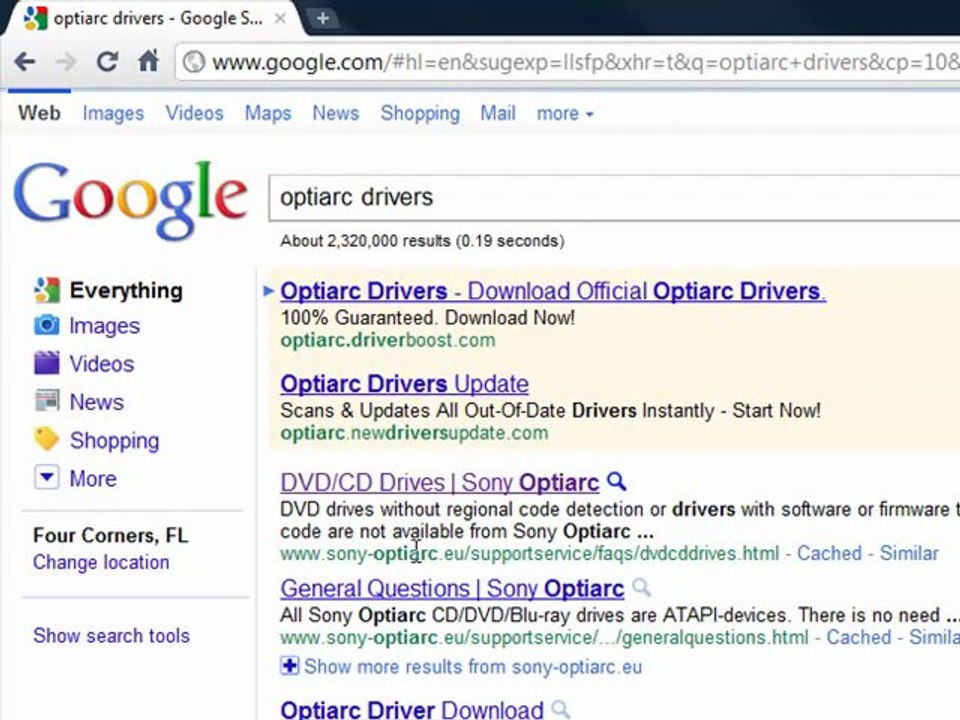Click the Google logo
960x720 pixels.
pos(130,199)
